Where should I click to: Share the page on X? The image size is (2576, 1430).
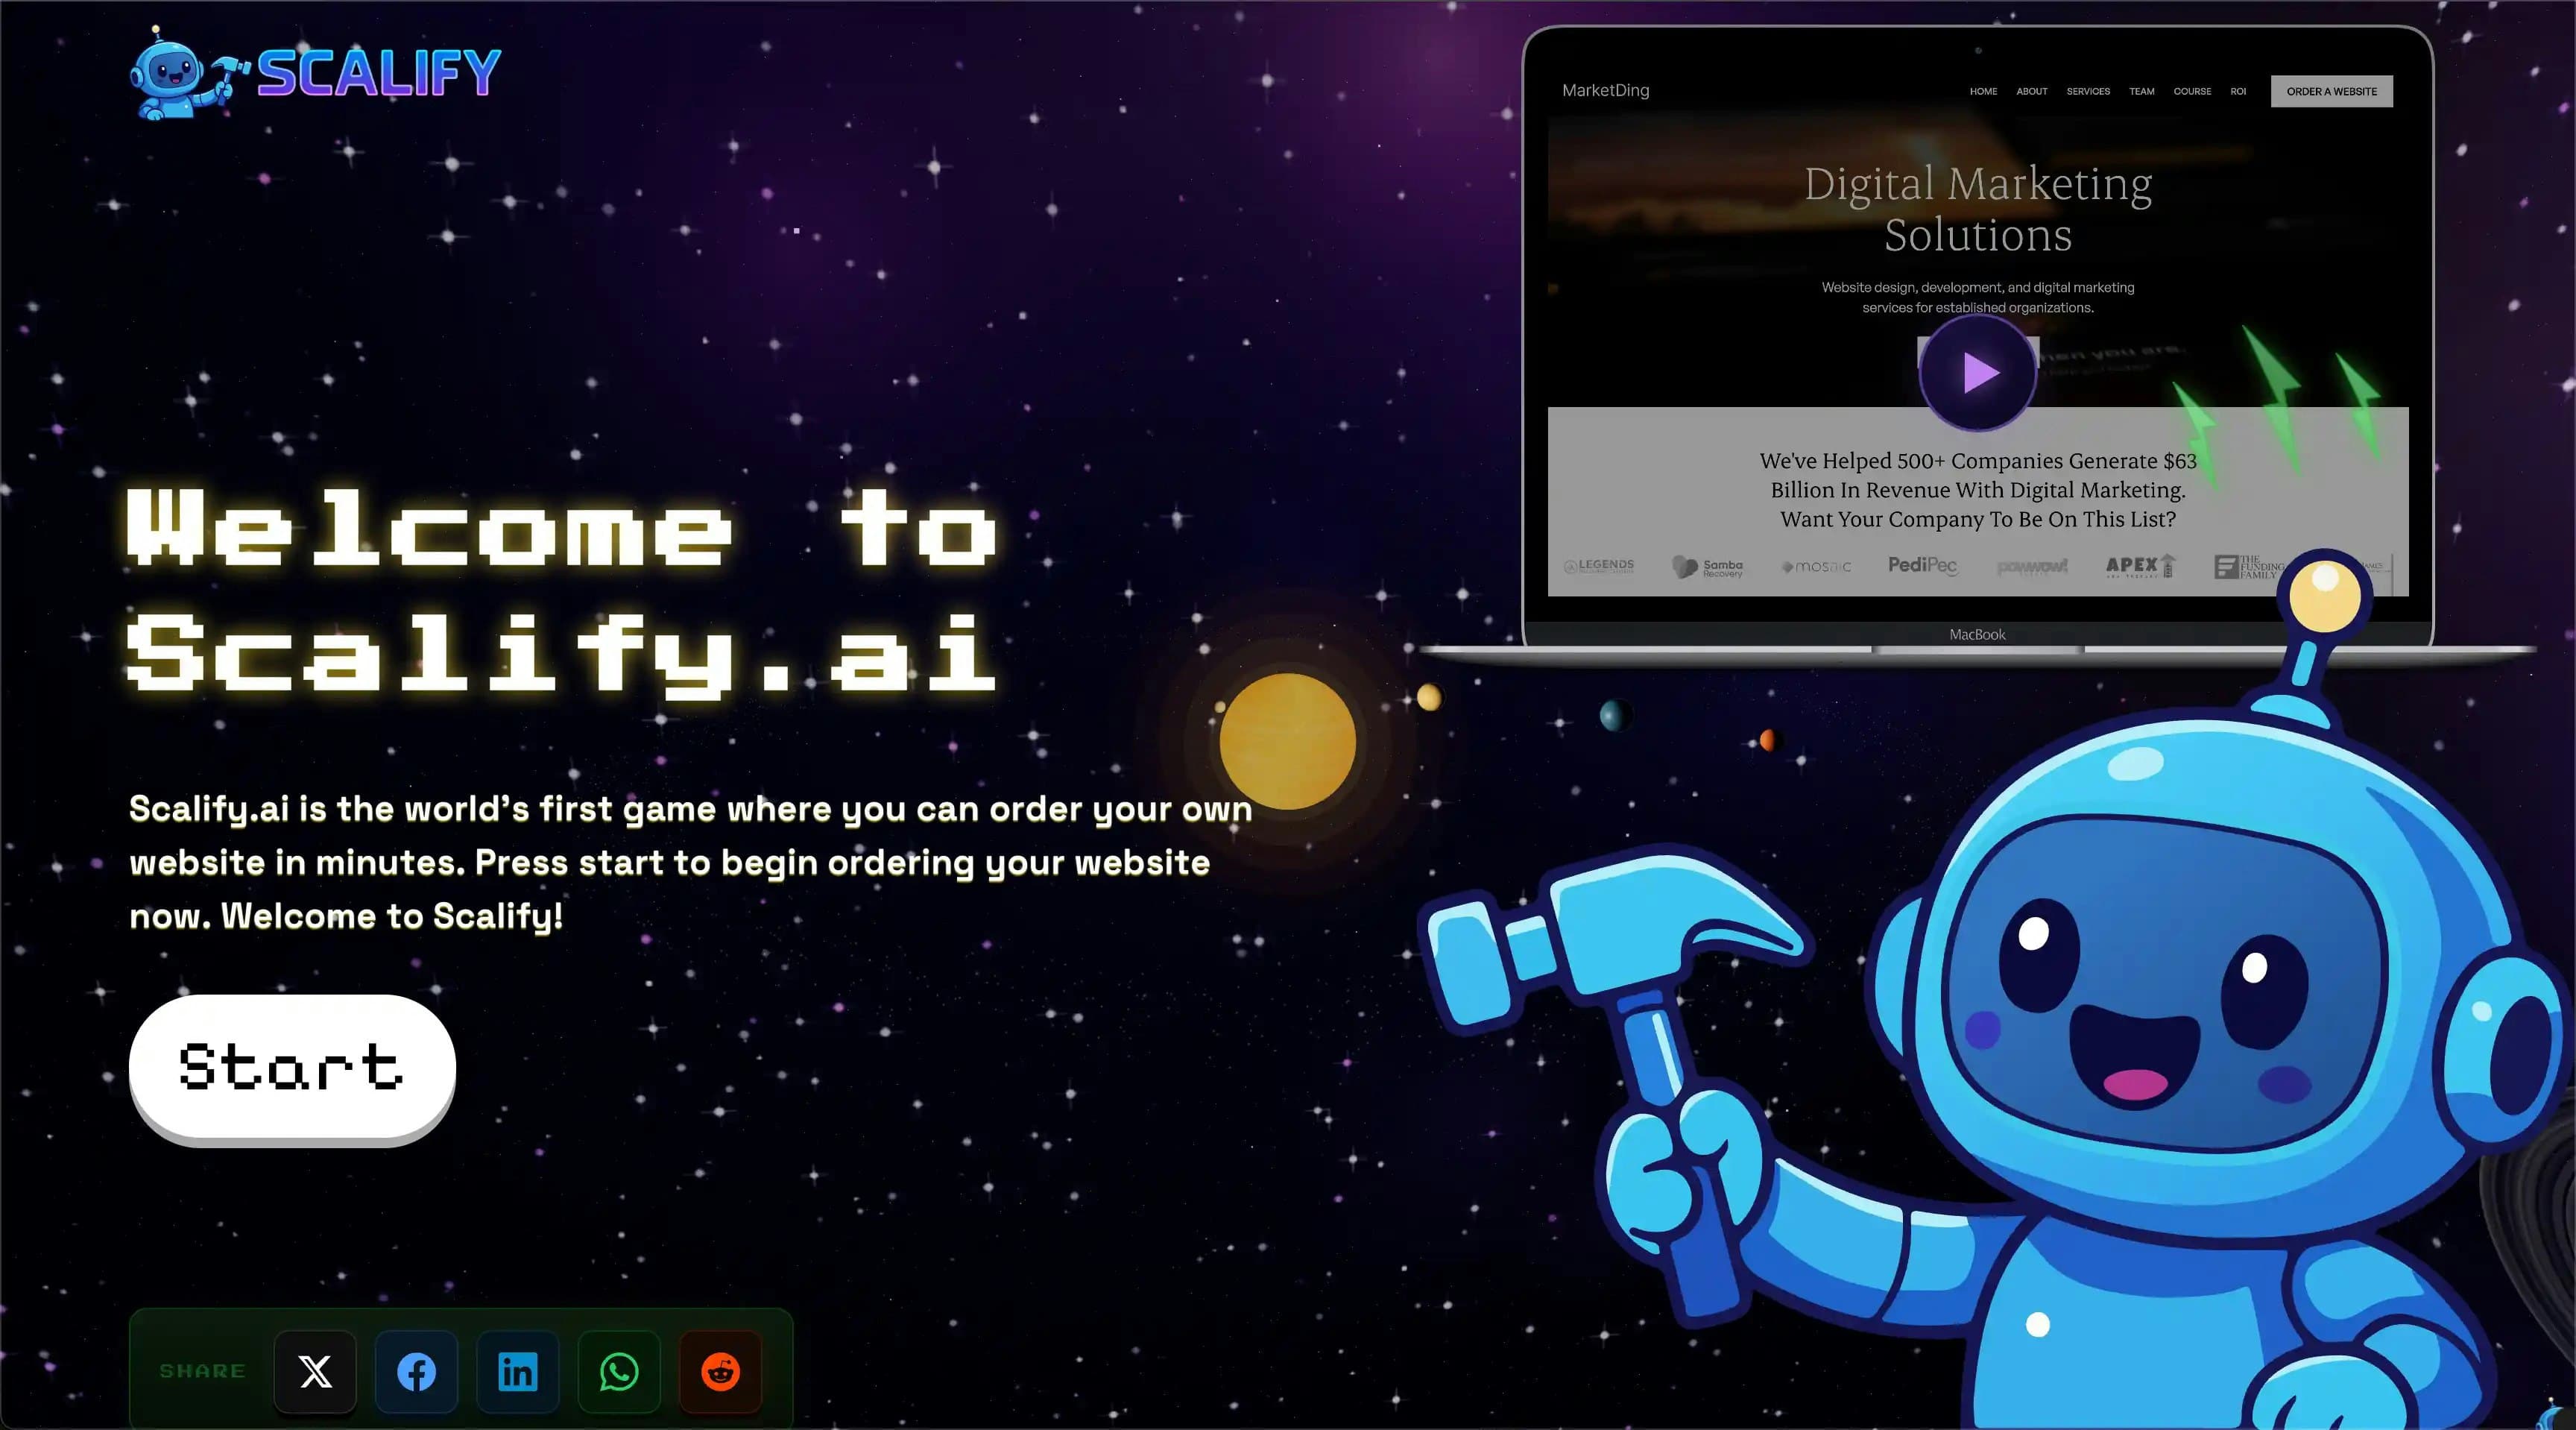tap(315, 1373)
